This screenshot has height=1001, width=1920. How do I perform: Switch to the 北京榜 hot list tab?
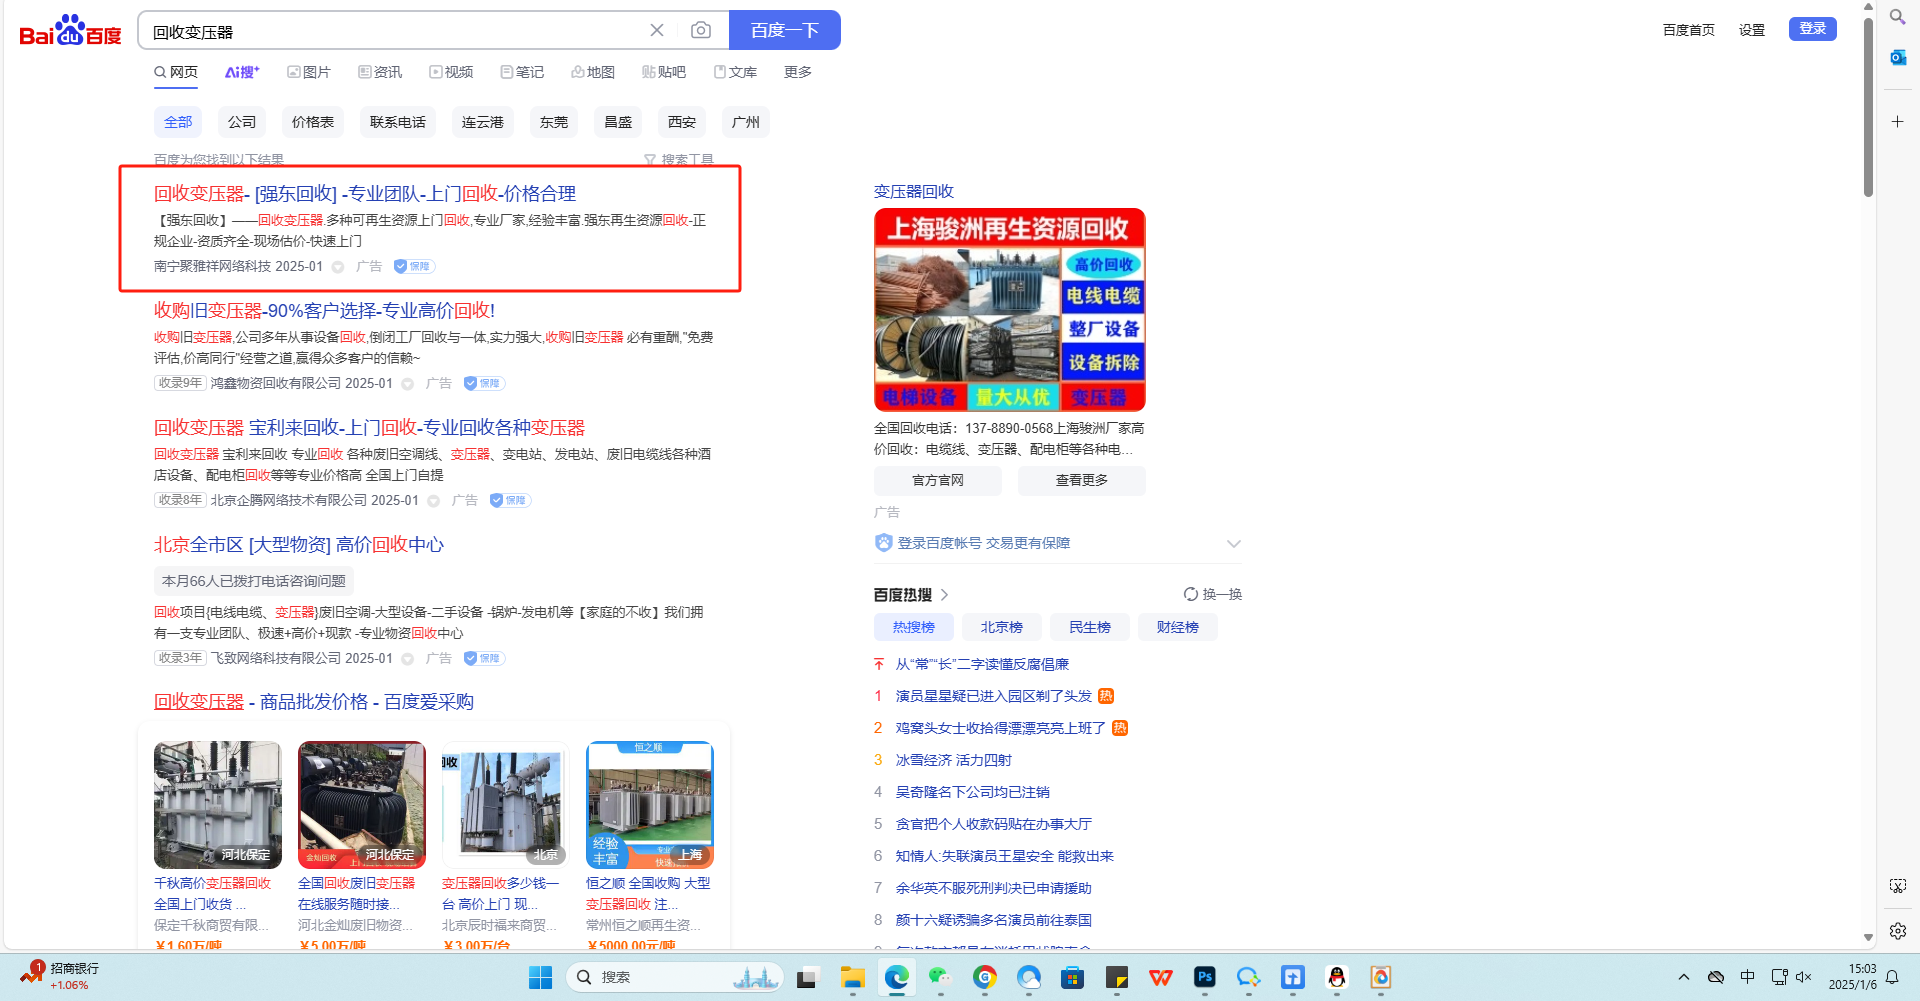point(1001,627)
